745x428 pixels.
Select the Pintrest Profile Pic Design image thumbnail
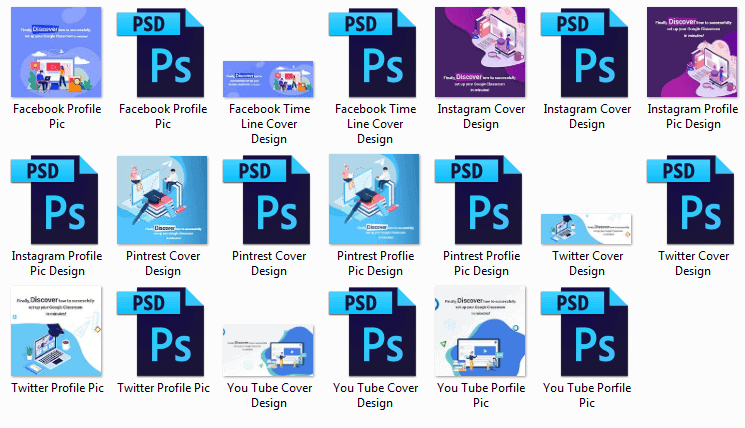pos(374,199)
